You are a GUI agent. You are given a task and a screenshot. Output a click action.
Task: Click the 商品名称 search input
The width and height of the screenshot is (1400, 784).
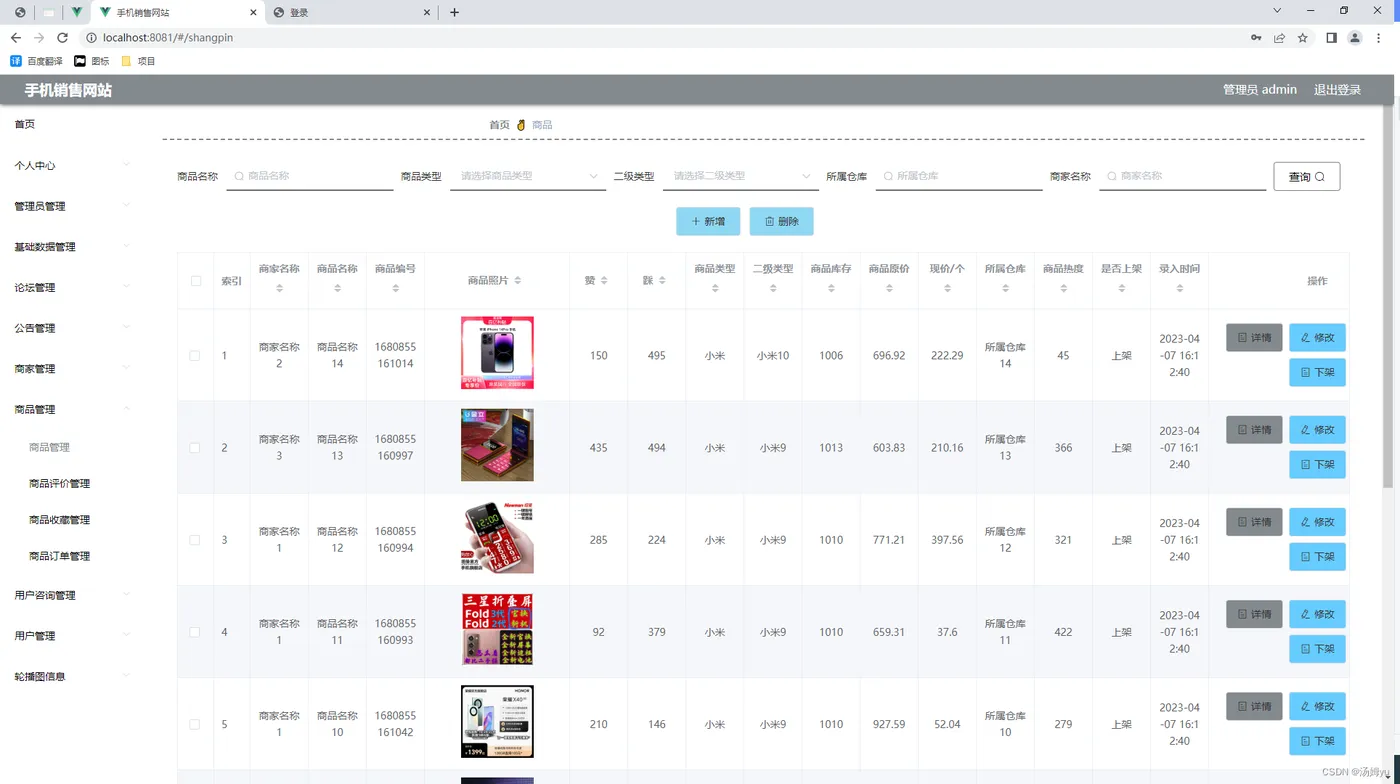pyautogui.click(x=310, y=176)
